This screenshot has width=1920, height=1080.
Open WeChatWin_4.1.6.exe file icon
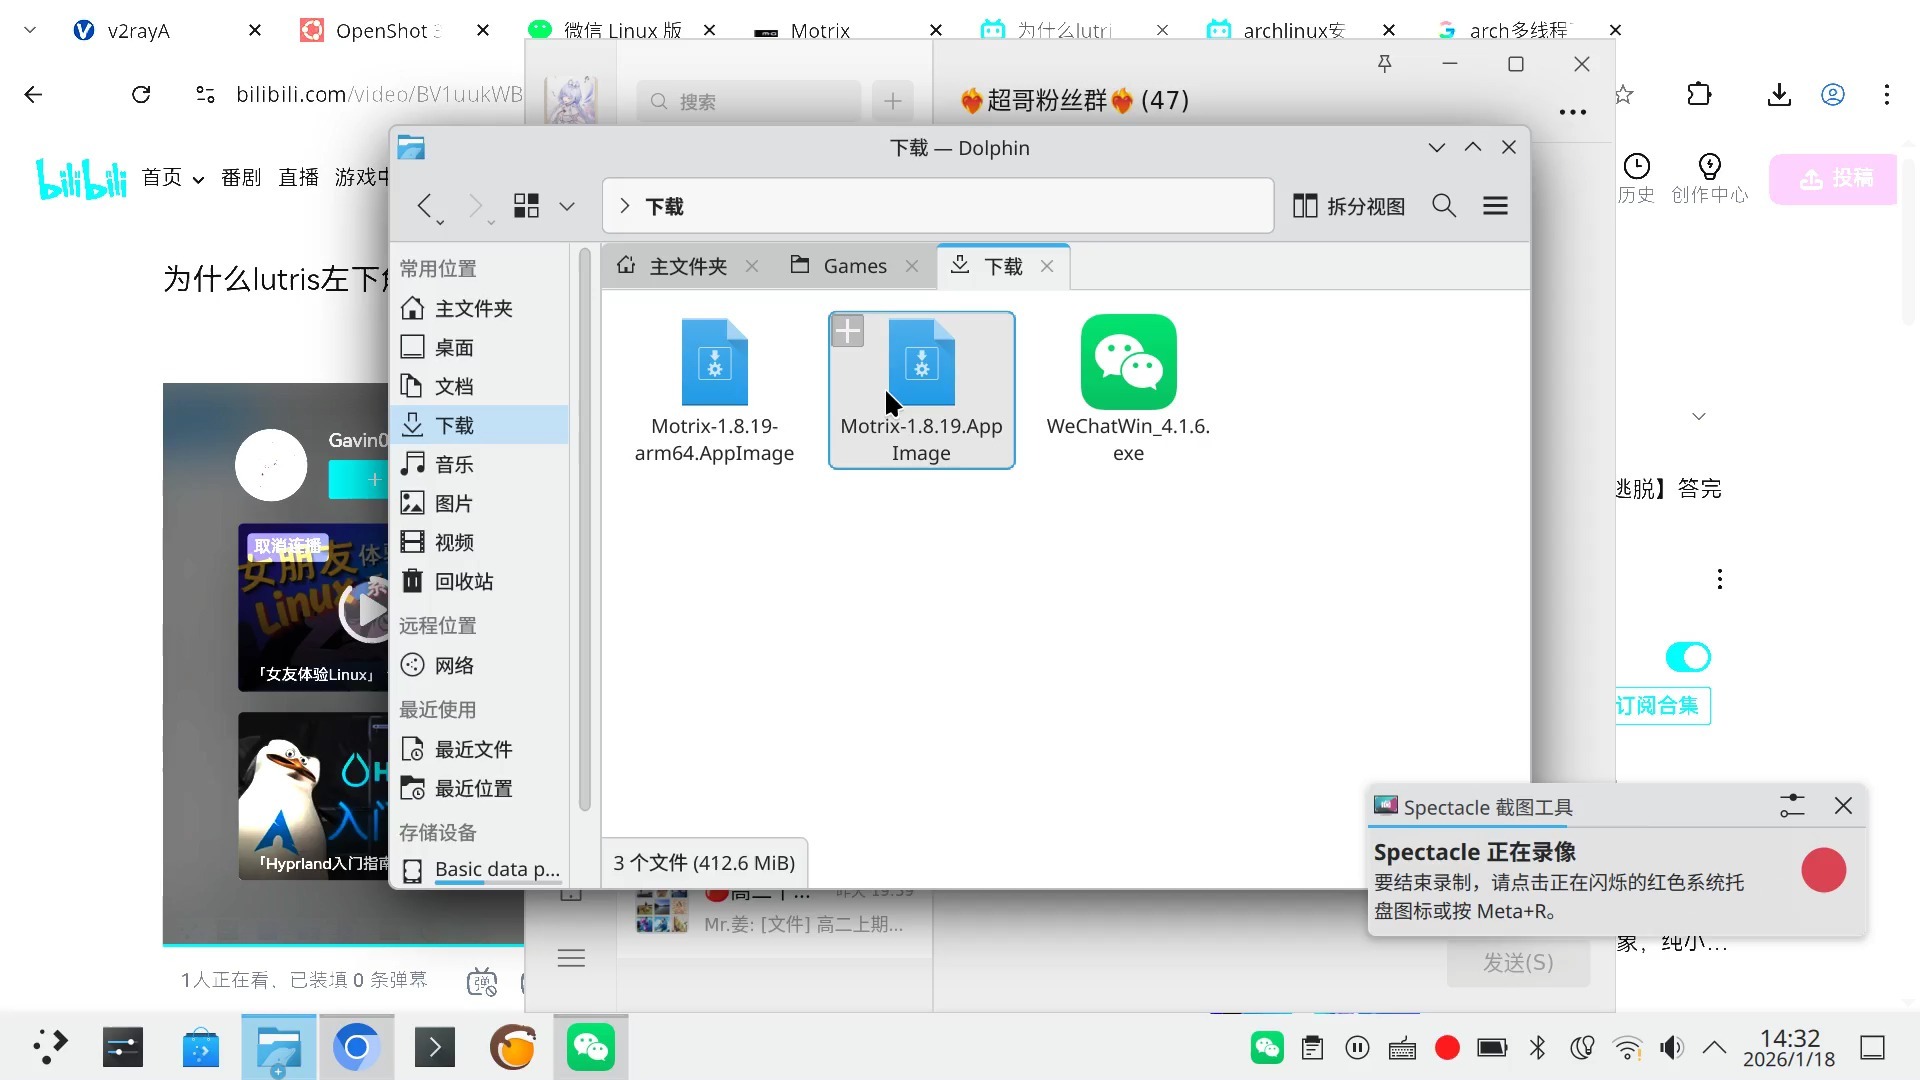point(1128,362)
